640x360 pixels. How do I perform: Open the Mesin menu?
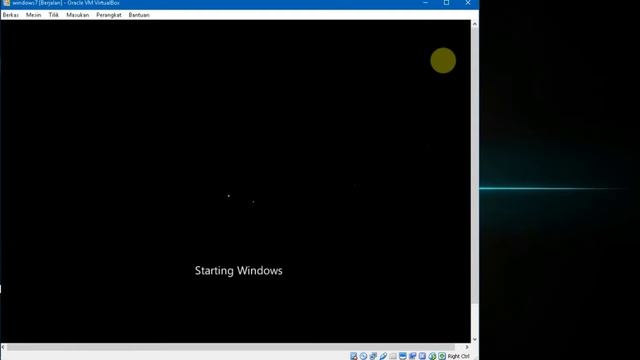pyautogui.click(x=33, y=15)
